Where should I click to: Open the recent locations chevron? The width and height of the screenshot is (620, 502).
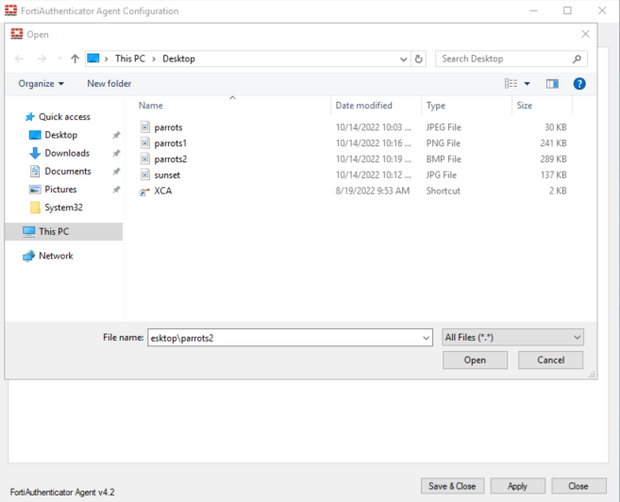[x=59, y=59]
